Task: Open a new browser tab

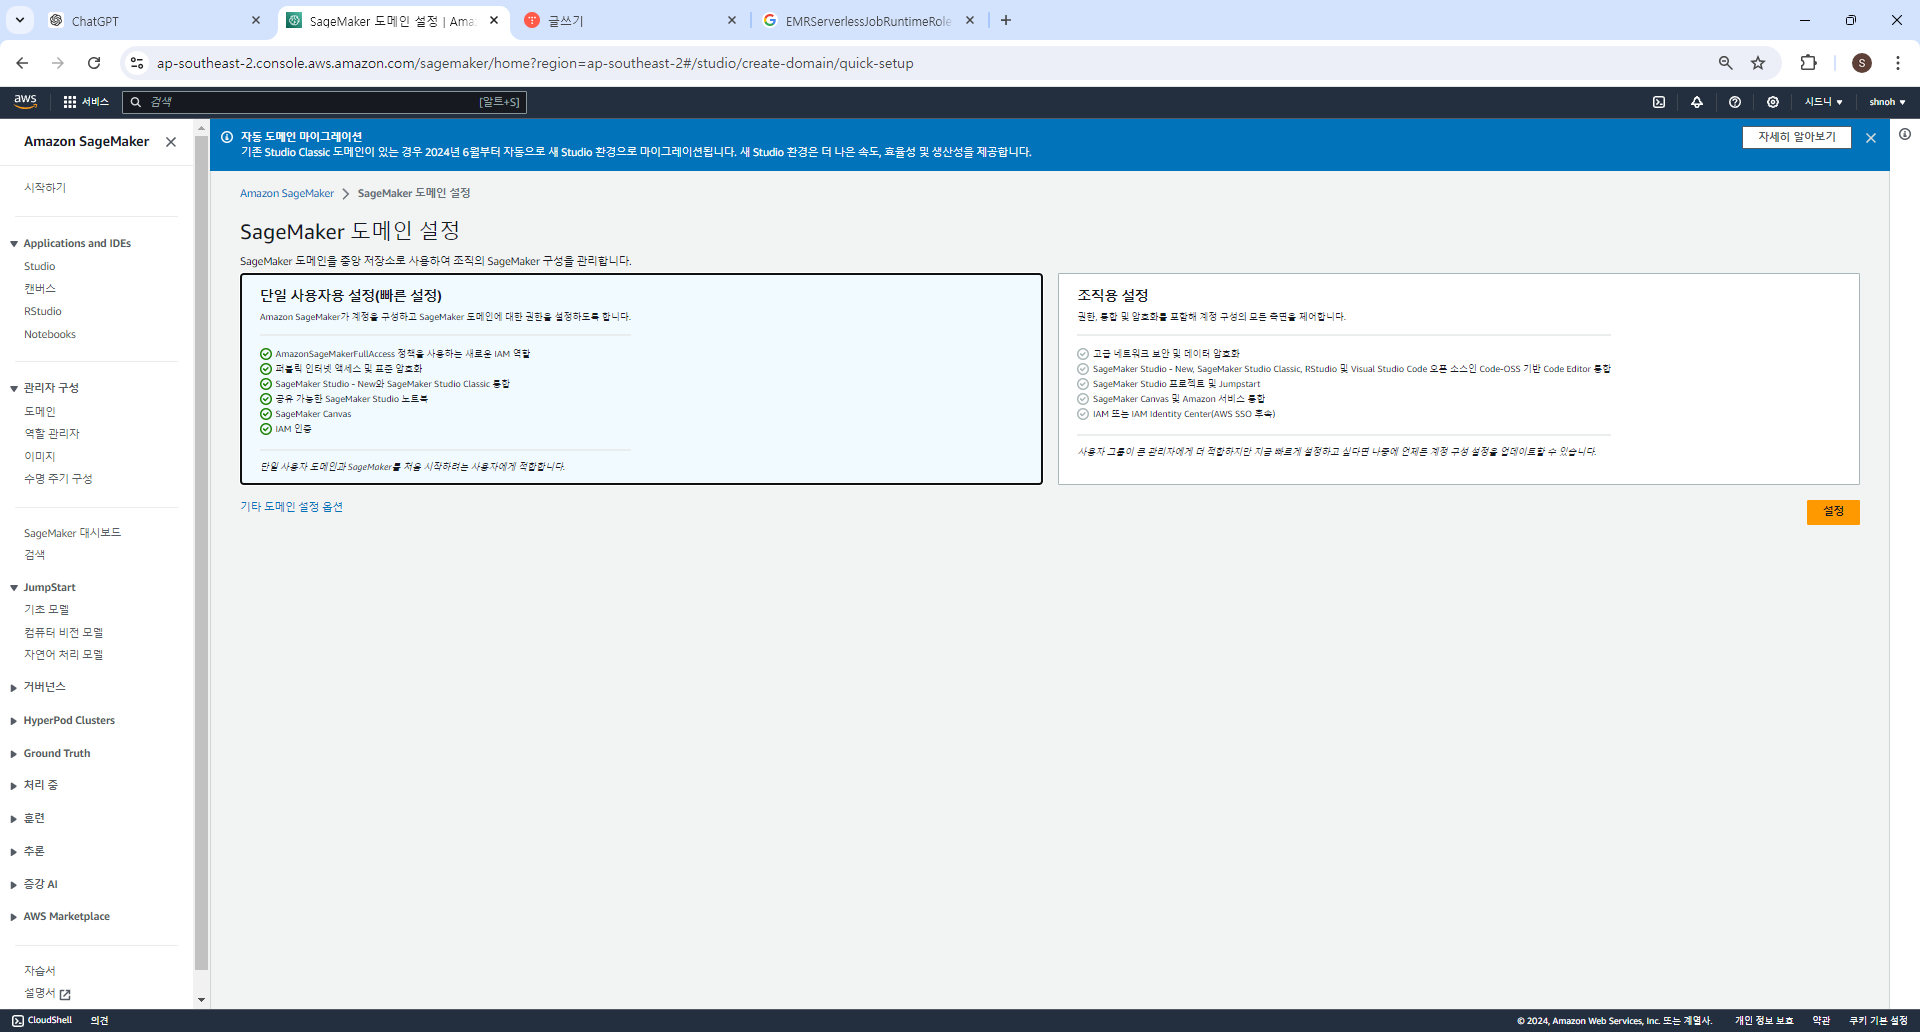Action: 1006,20
